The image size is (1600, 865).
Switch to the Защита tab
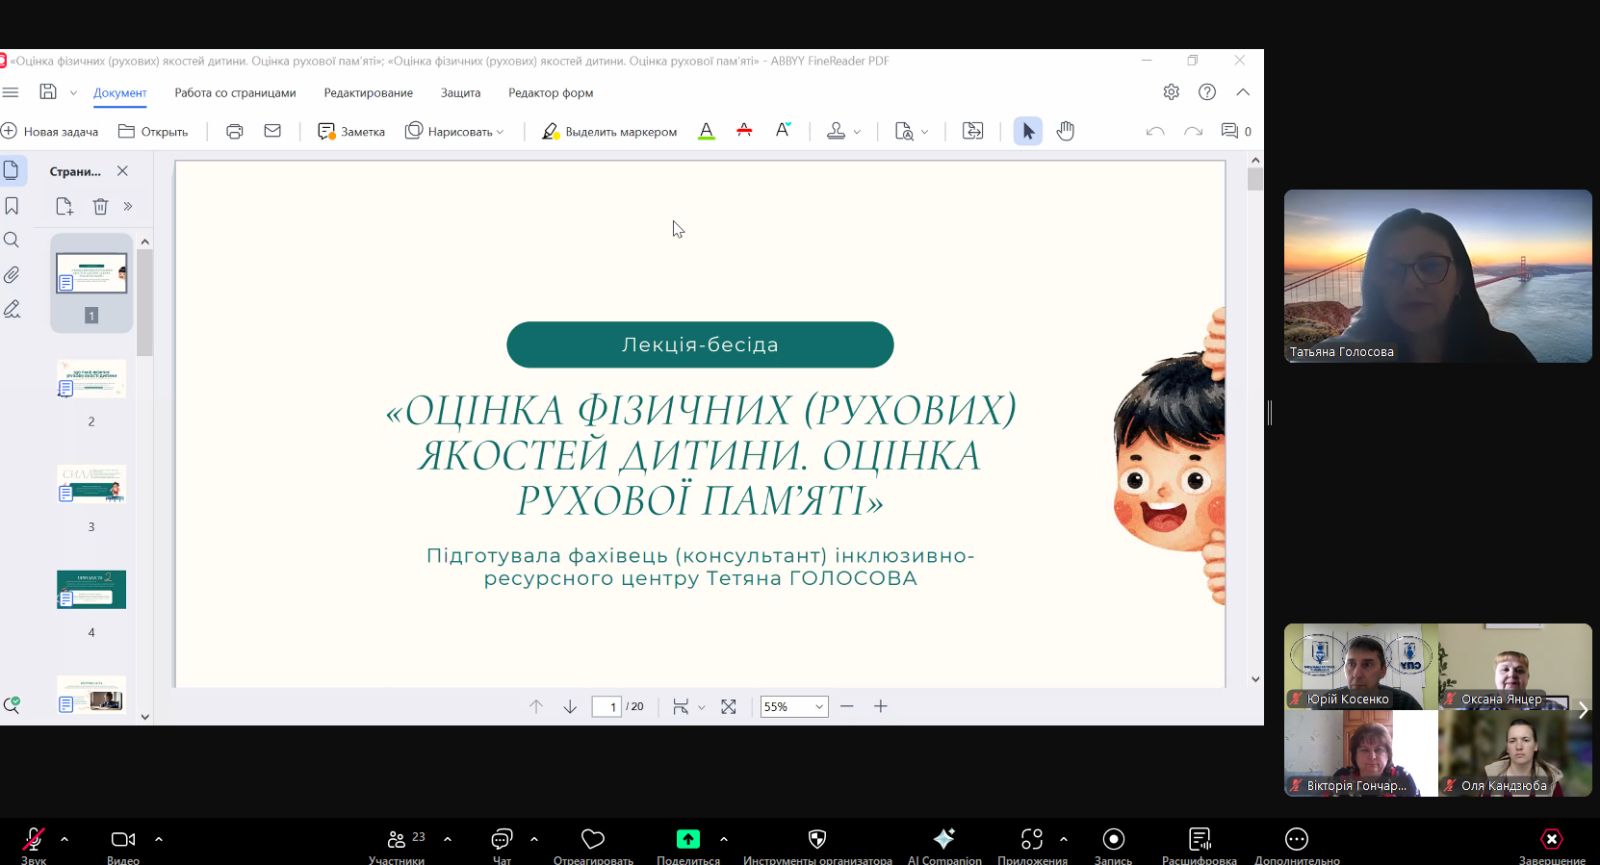coord(460,93)
